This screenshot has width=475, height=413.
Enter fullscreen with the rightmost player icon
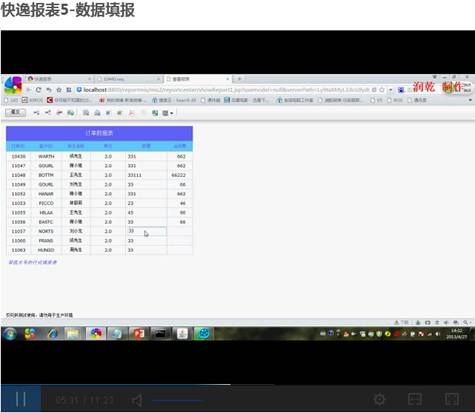click(x=452, y=399)
